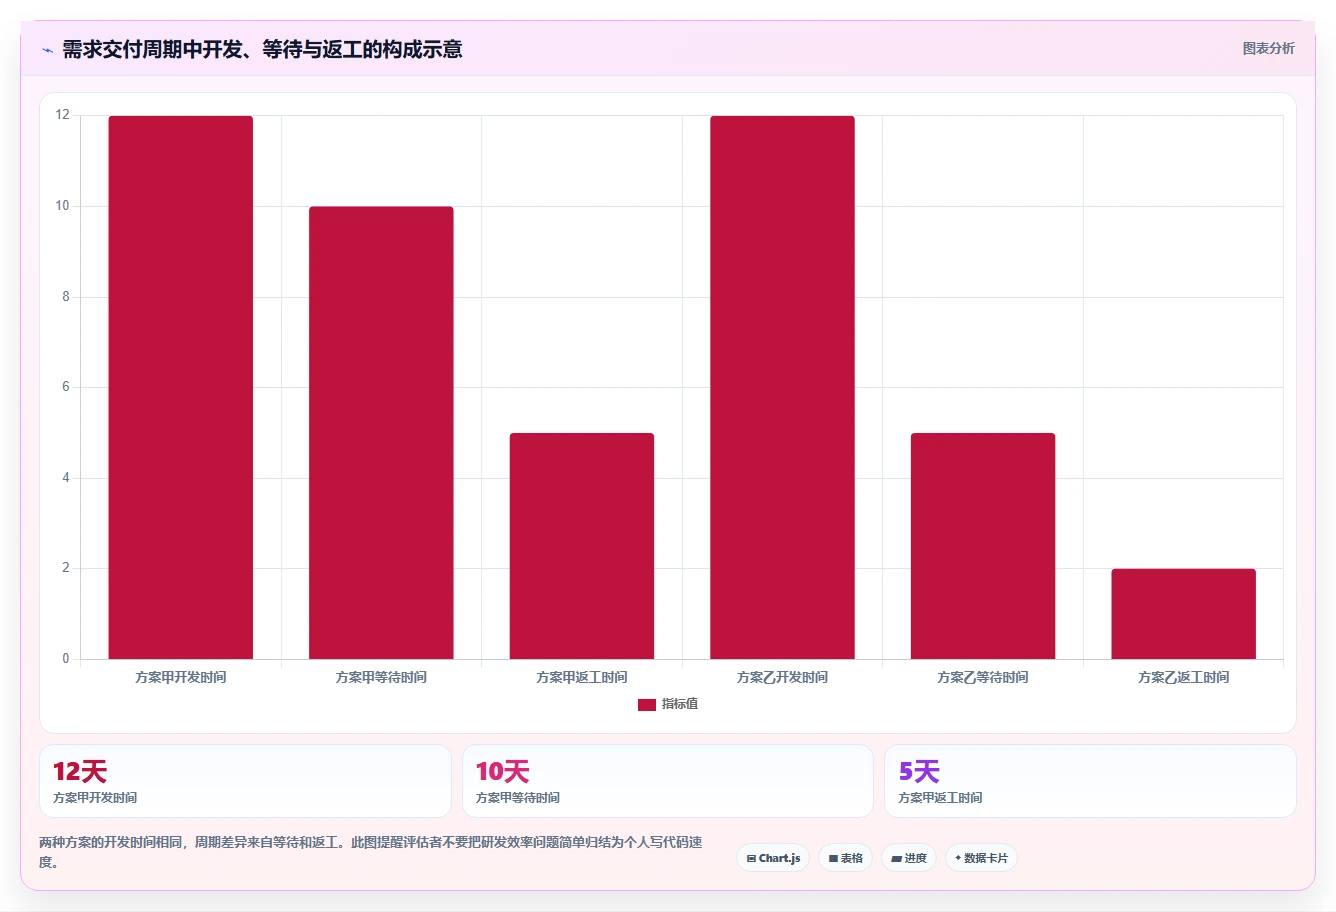Click the 5天 stat card value
Screen dimensions: 1336x912
click(x=919, y=772)
